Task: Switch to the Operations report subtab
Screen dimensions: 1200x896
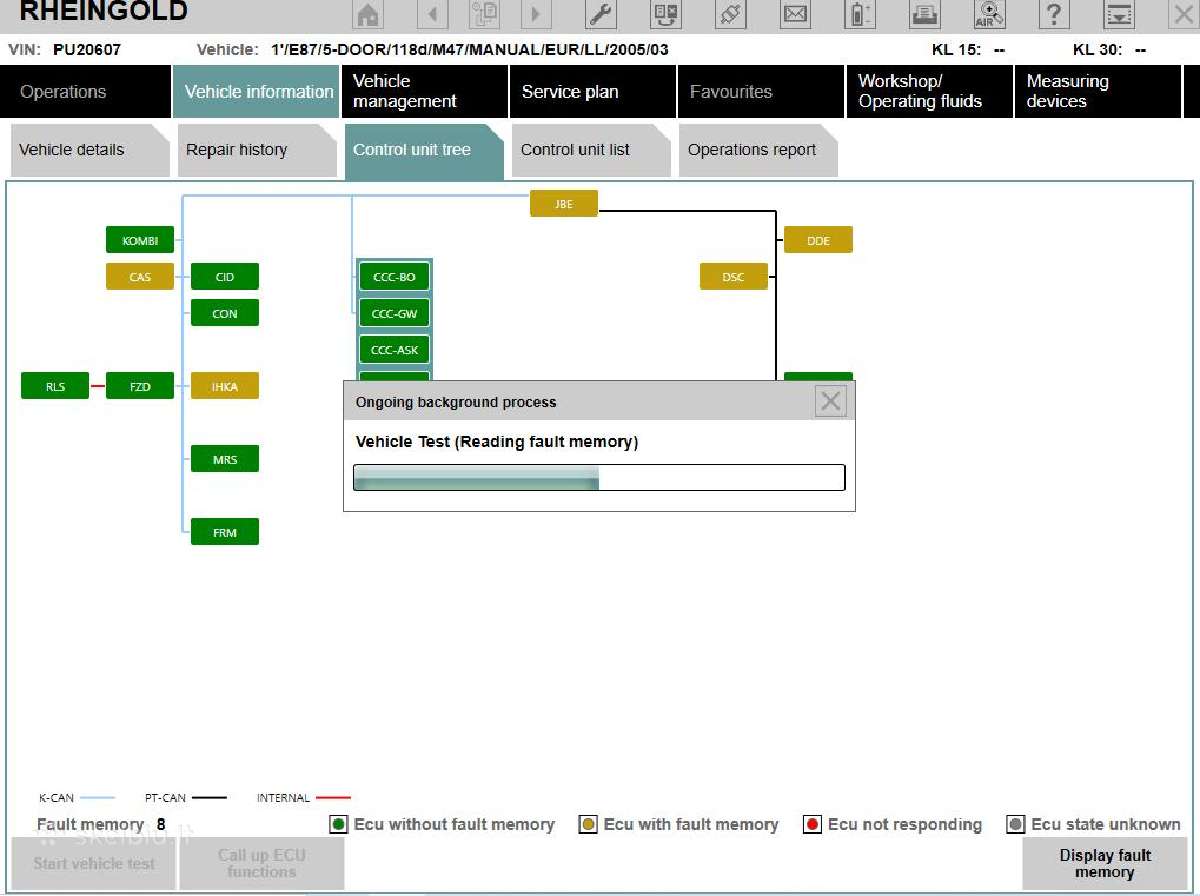Action: point(758,151)
